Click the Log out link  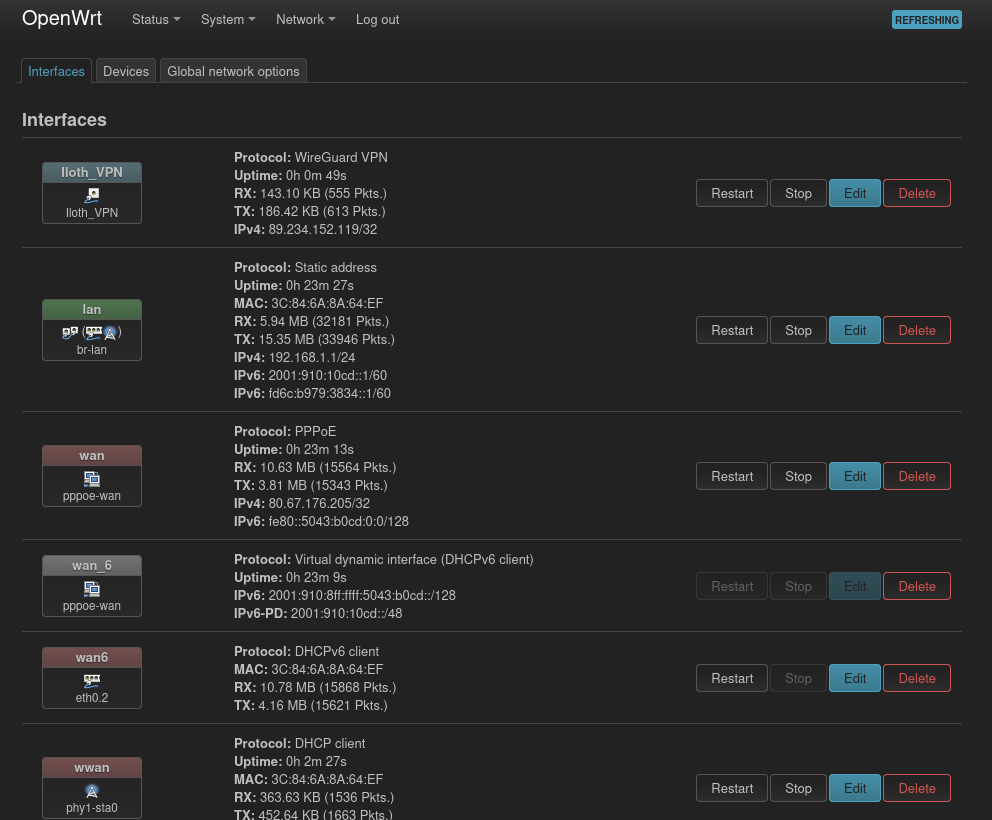coord(377,19)
